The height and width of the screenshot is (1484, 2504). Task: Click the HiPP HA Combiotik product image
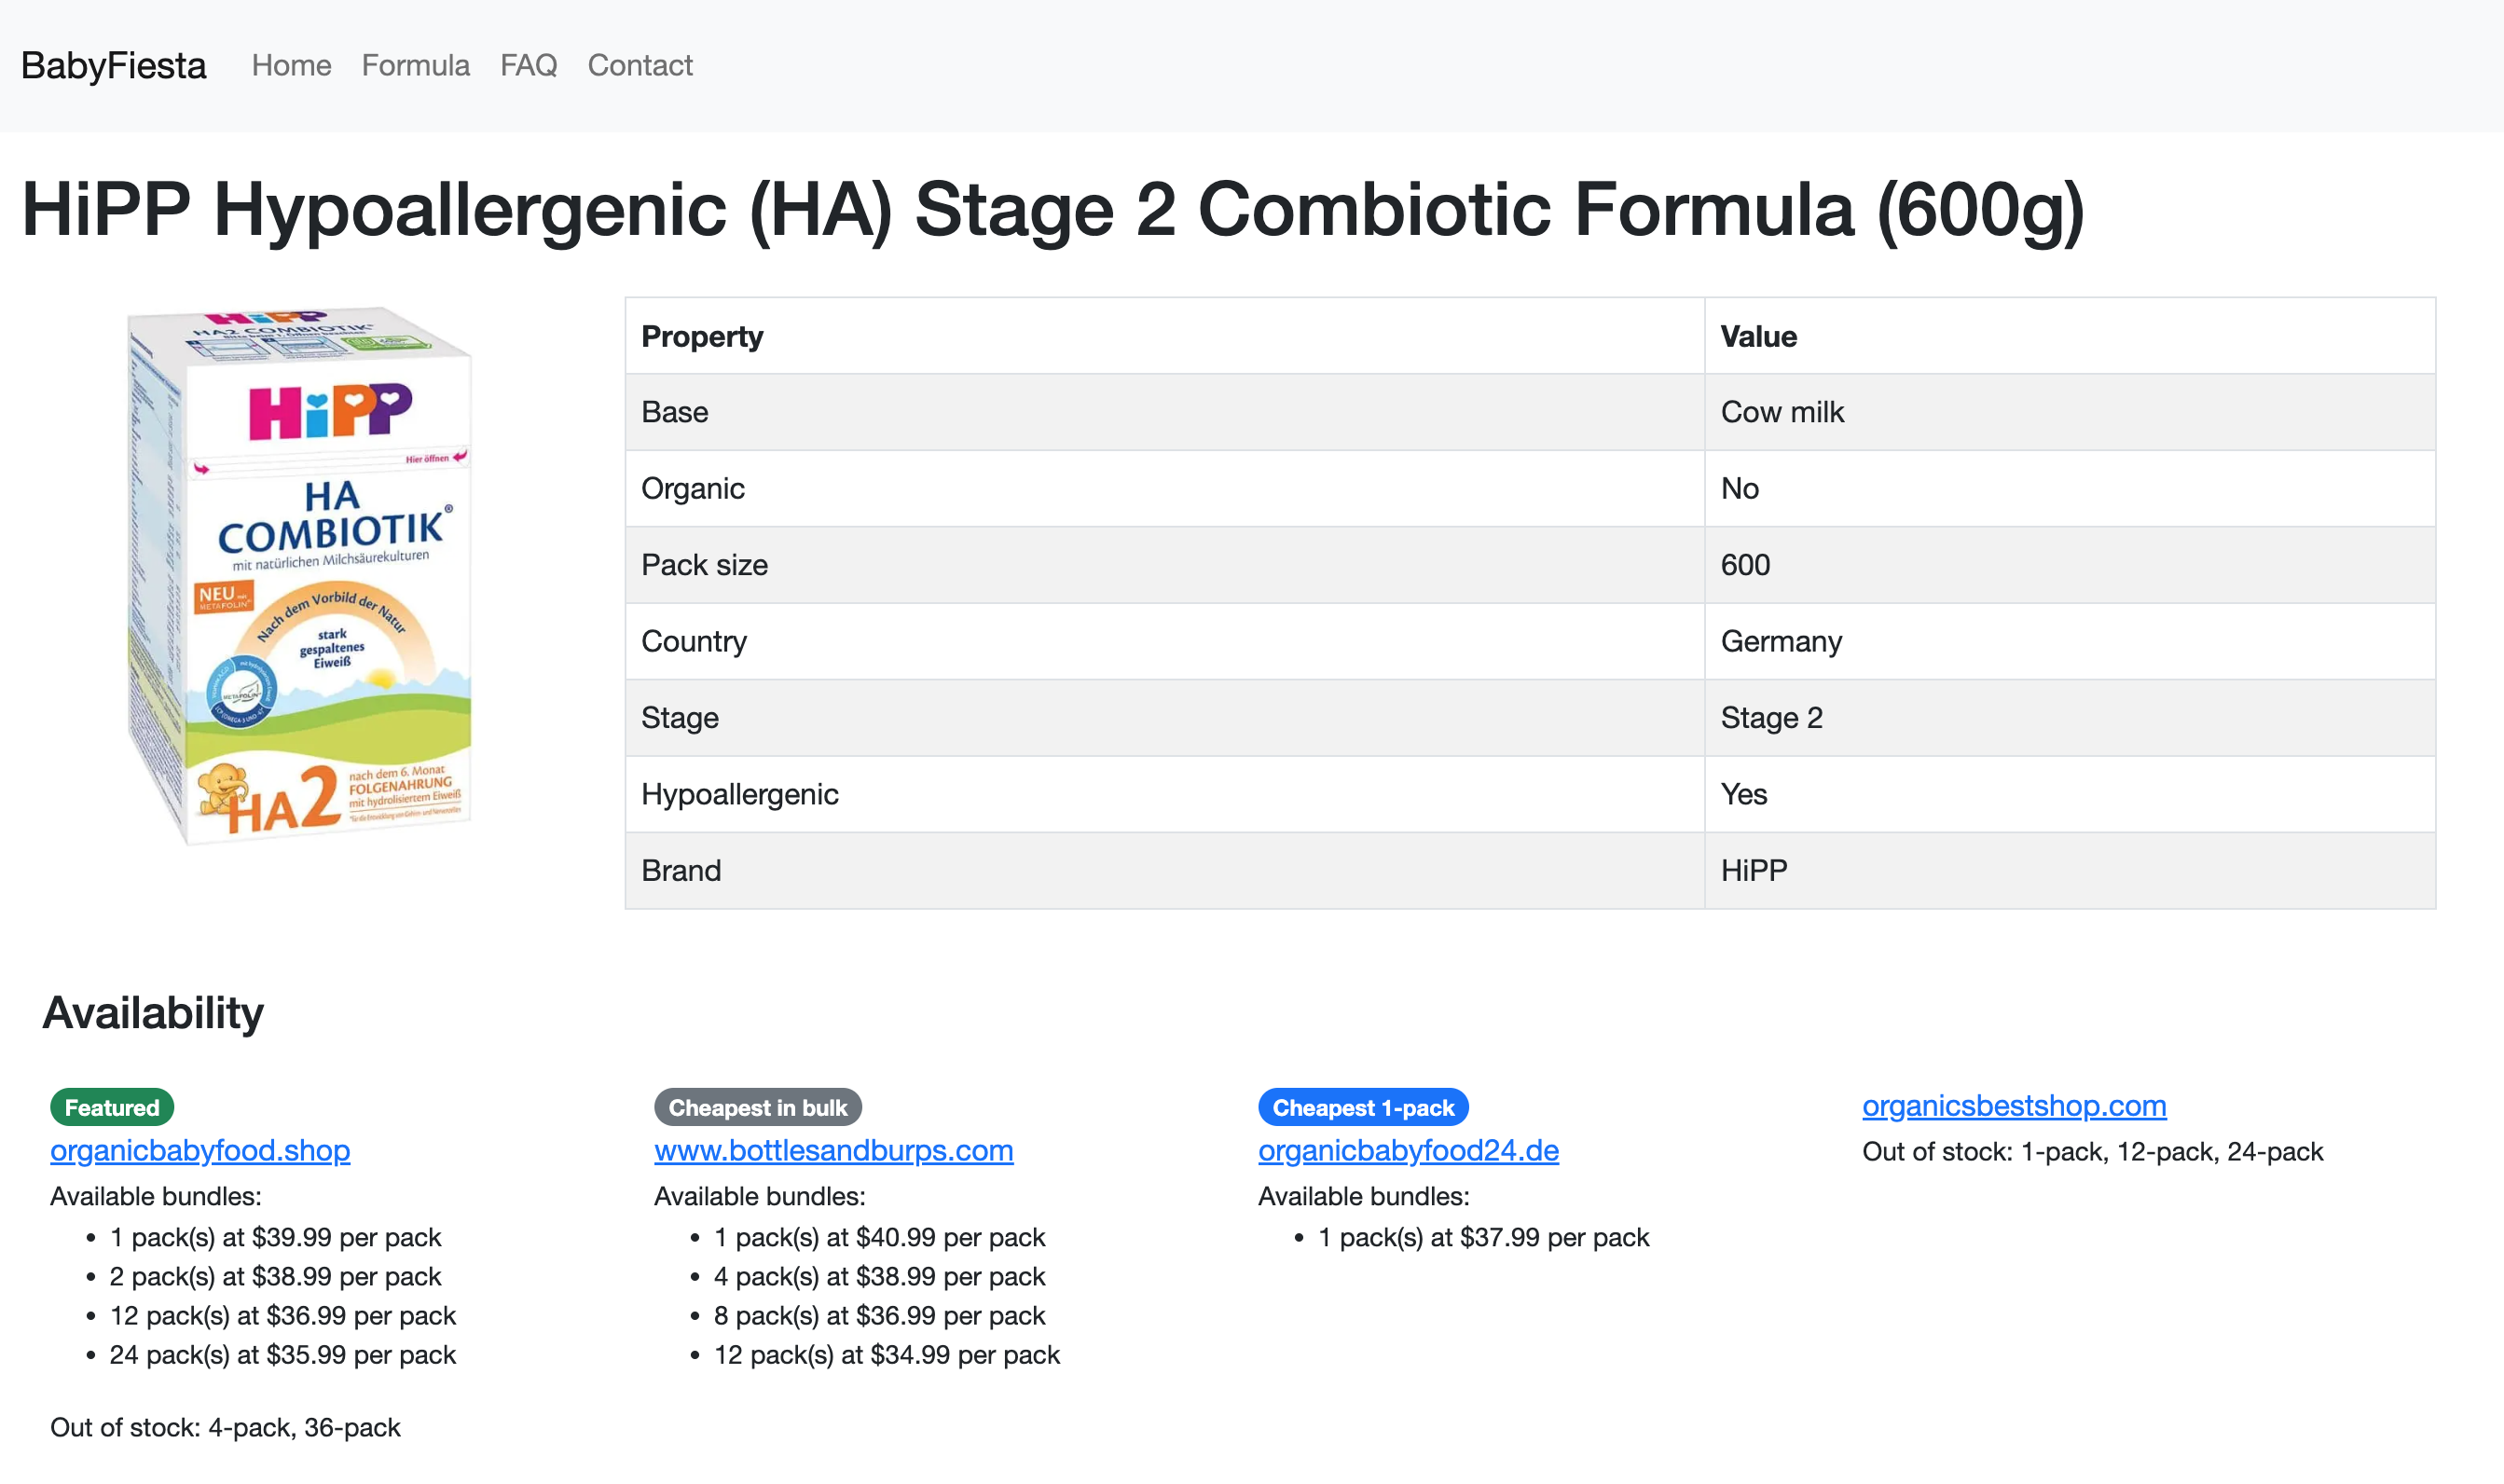[x=300, y=575]
